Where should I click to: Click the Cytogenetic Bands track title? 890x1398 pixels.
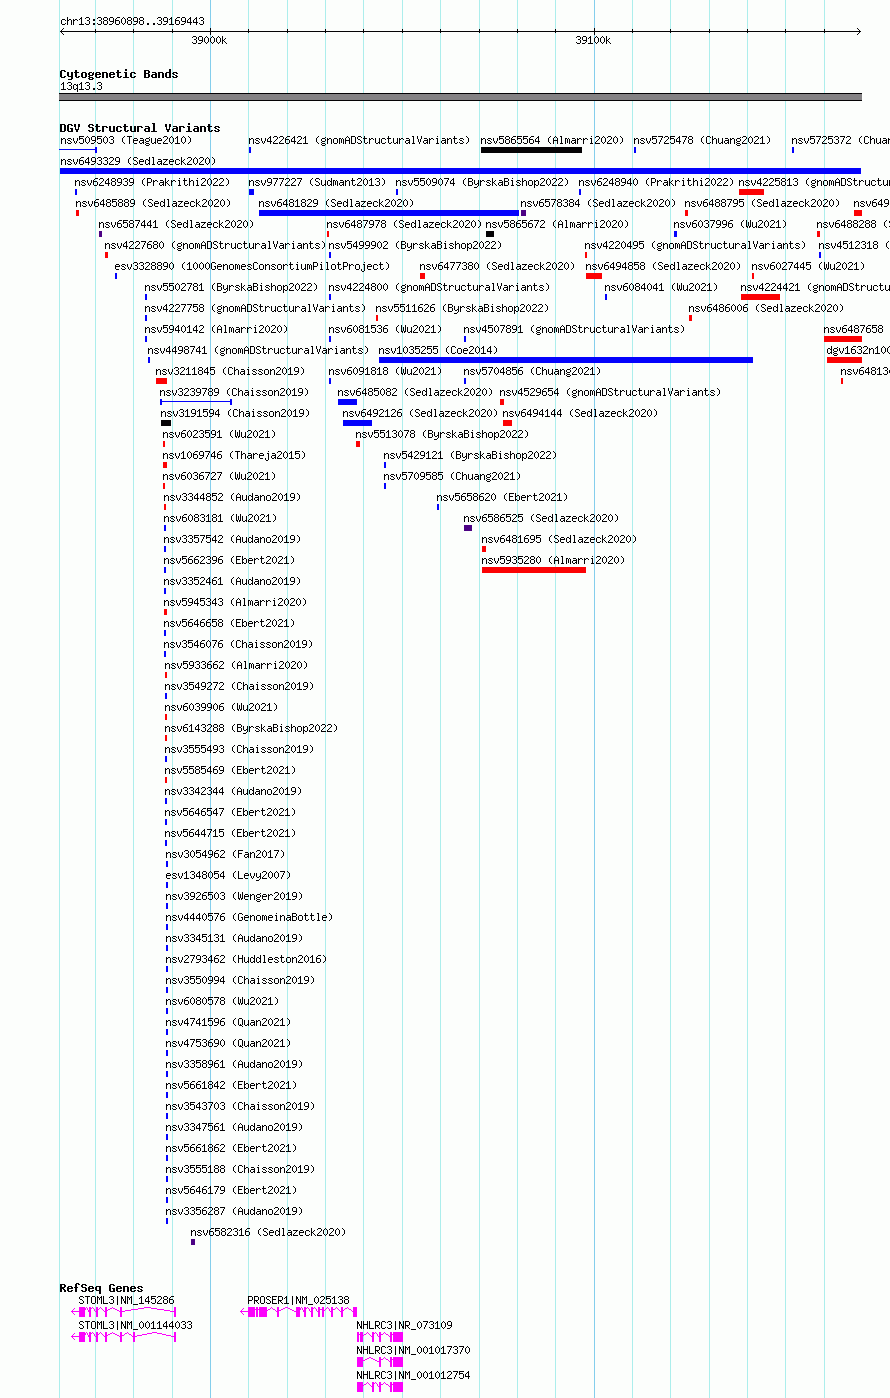pos(119,74)
